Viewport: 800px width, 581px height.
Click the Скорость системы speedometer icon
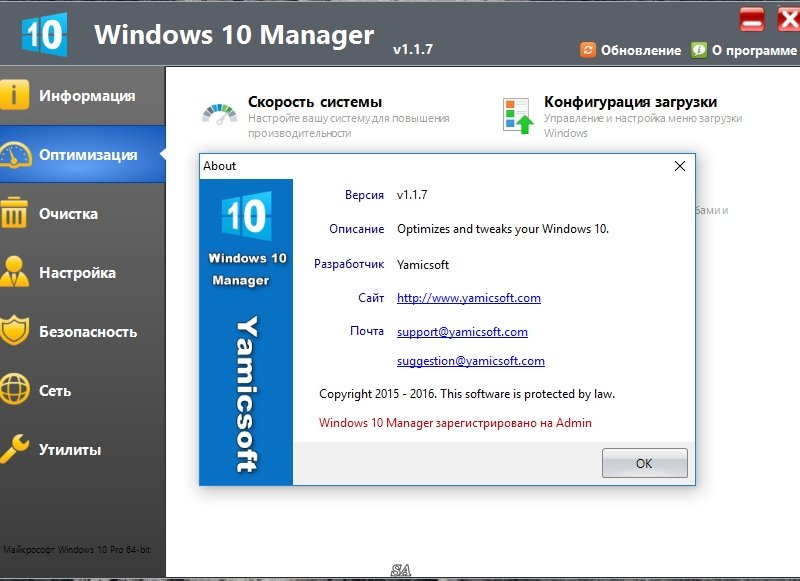coord(219,115)
